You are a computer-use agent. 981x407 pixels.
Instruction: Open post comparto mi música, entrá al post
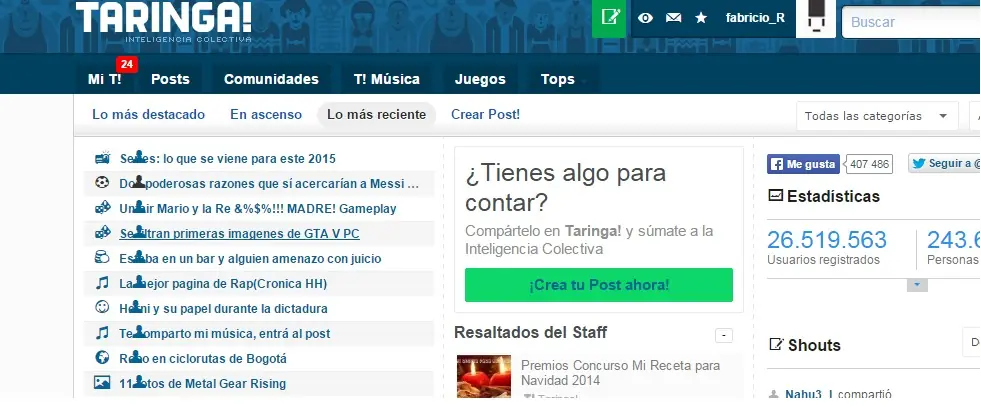coord(225,334)
